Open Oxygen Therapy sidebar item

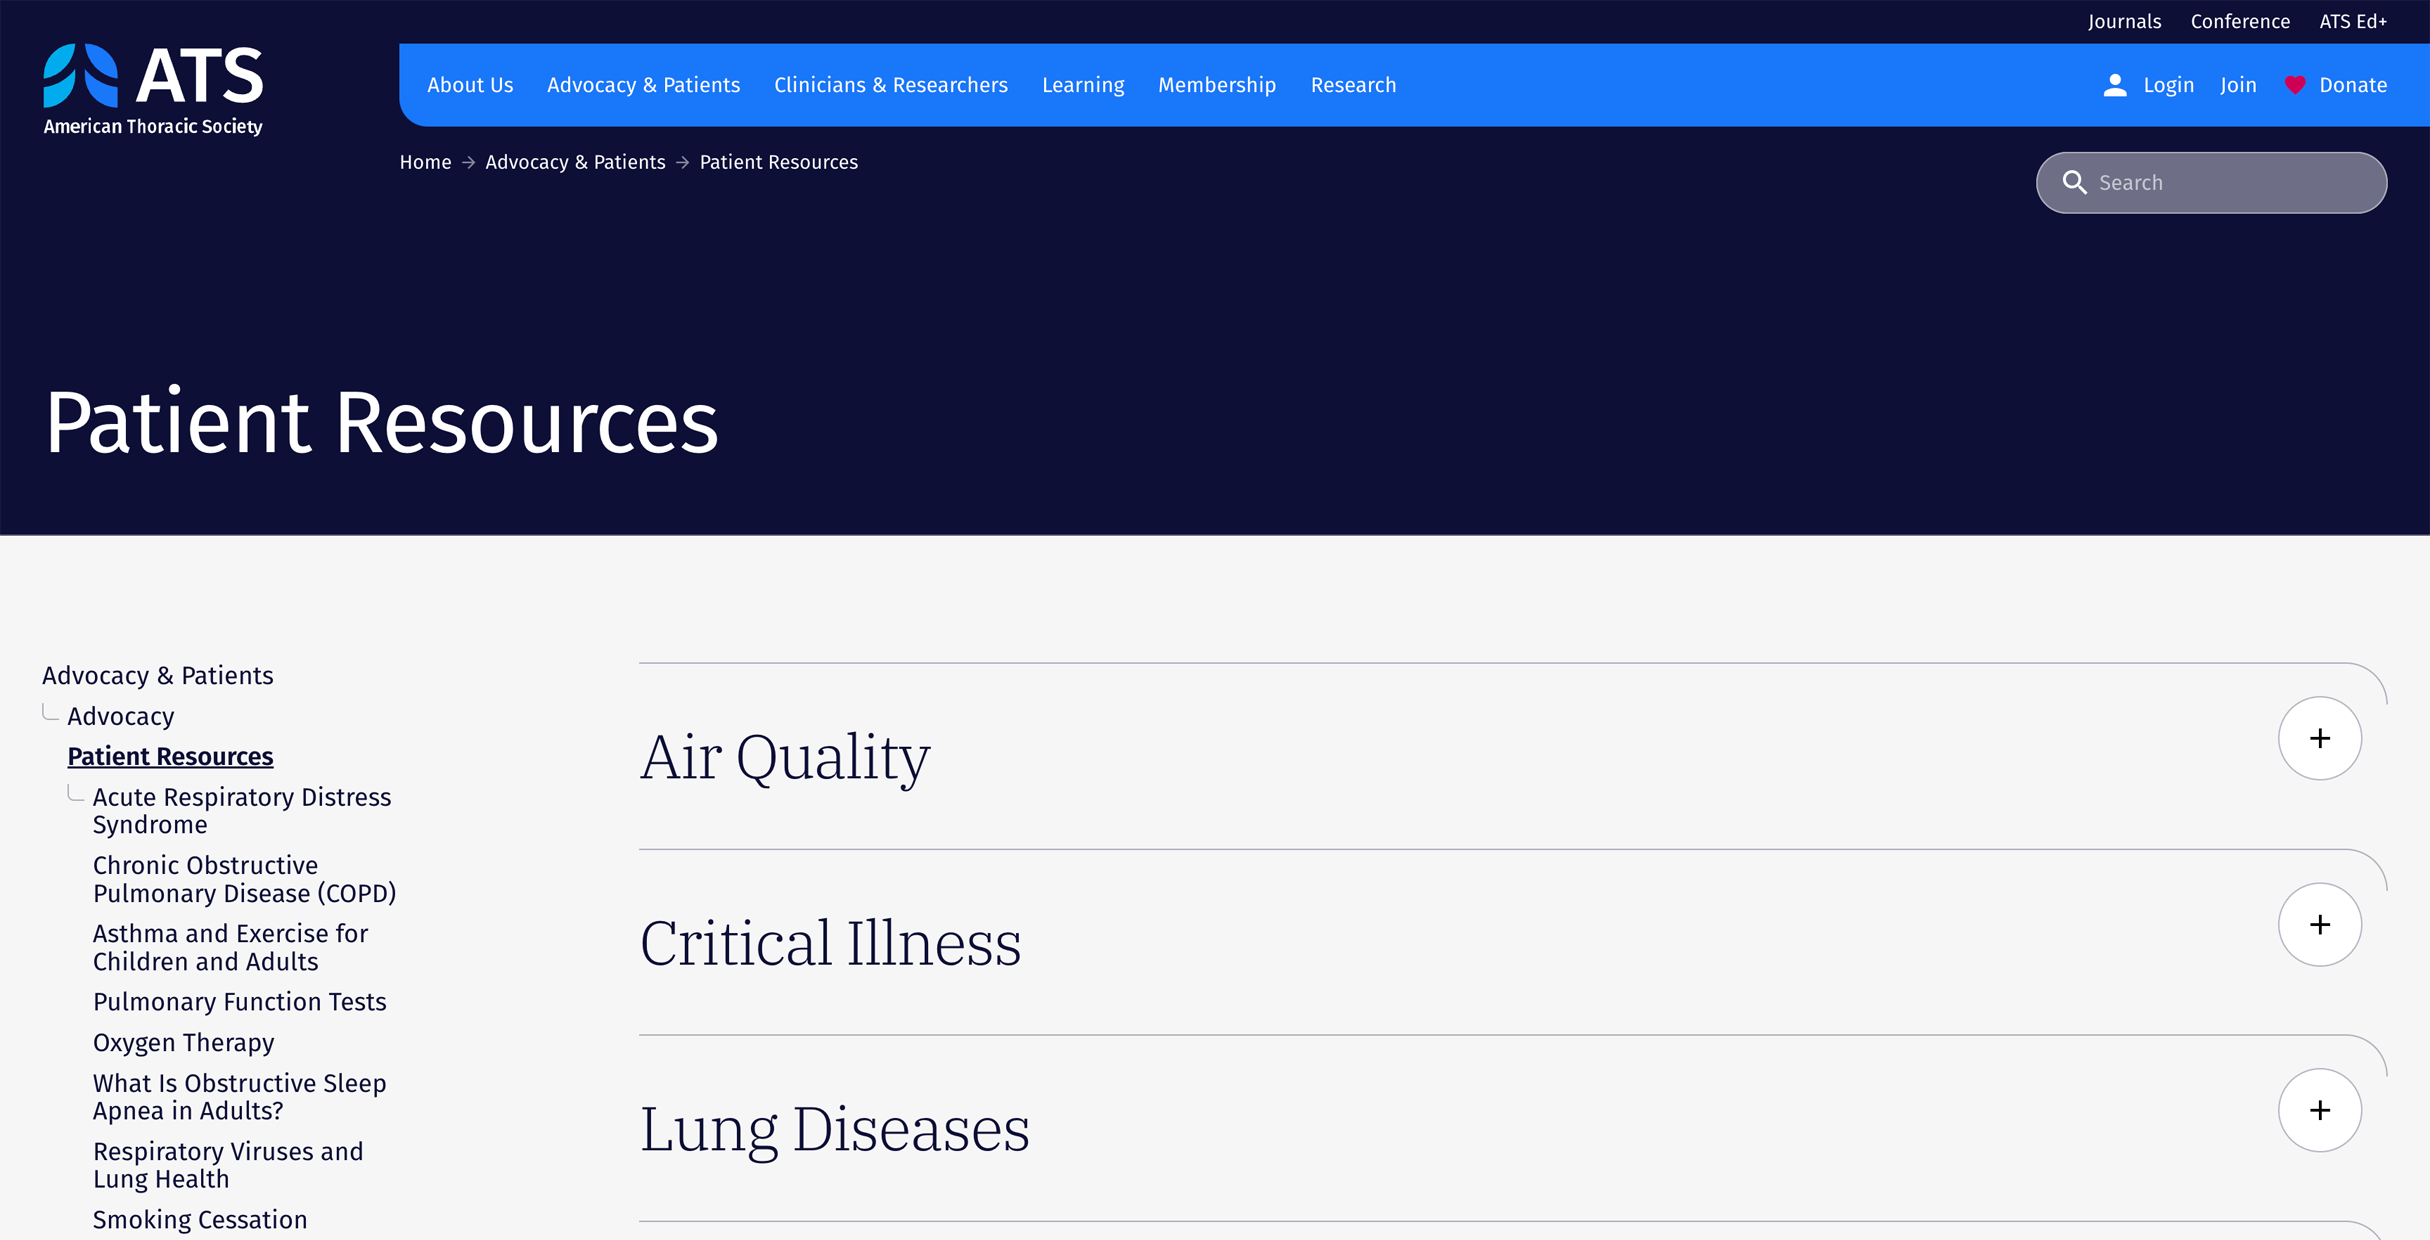click(x=183, y=1042)
